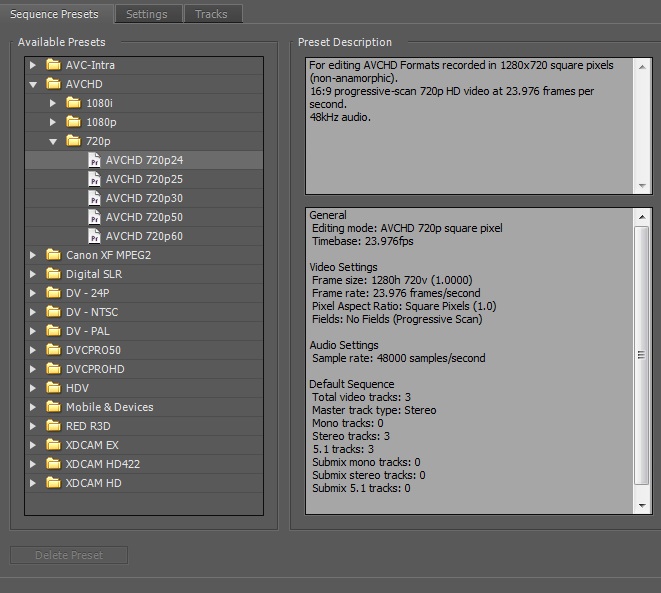Collapse the 720p subfolder arrow

(x=53, y=142)
